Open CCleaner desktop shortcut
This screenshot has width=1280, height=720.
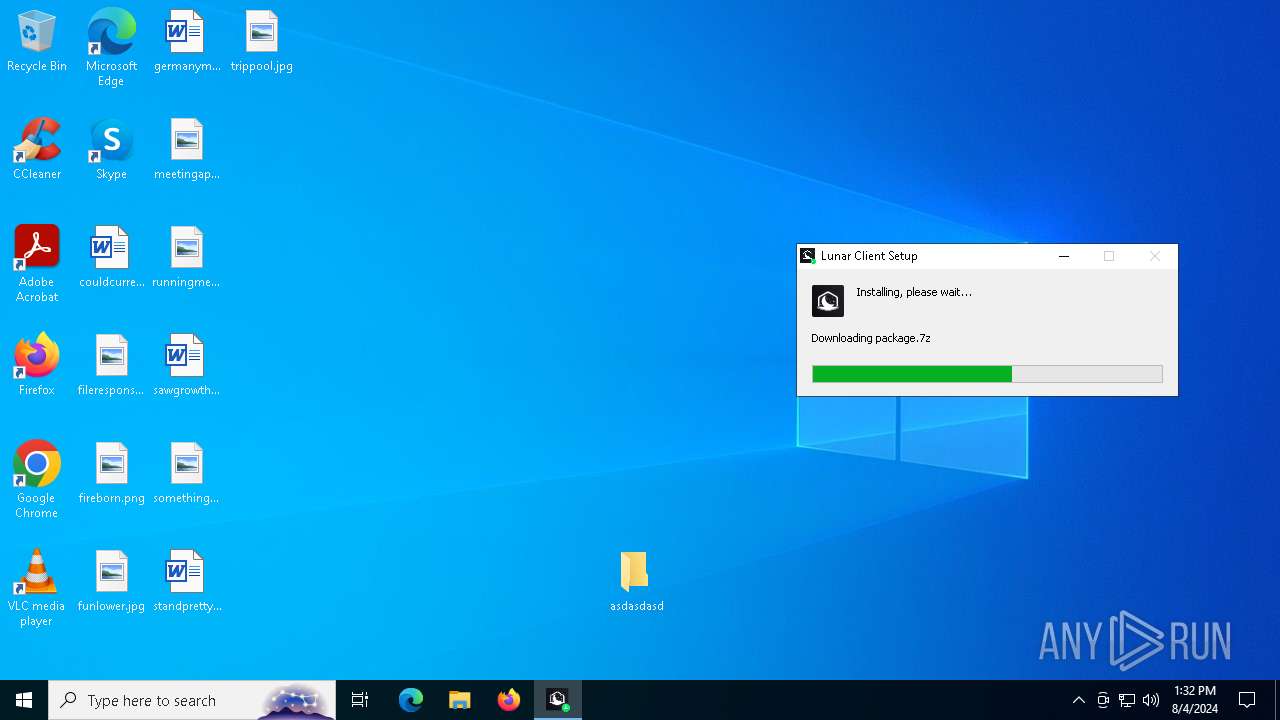(37, 150)
